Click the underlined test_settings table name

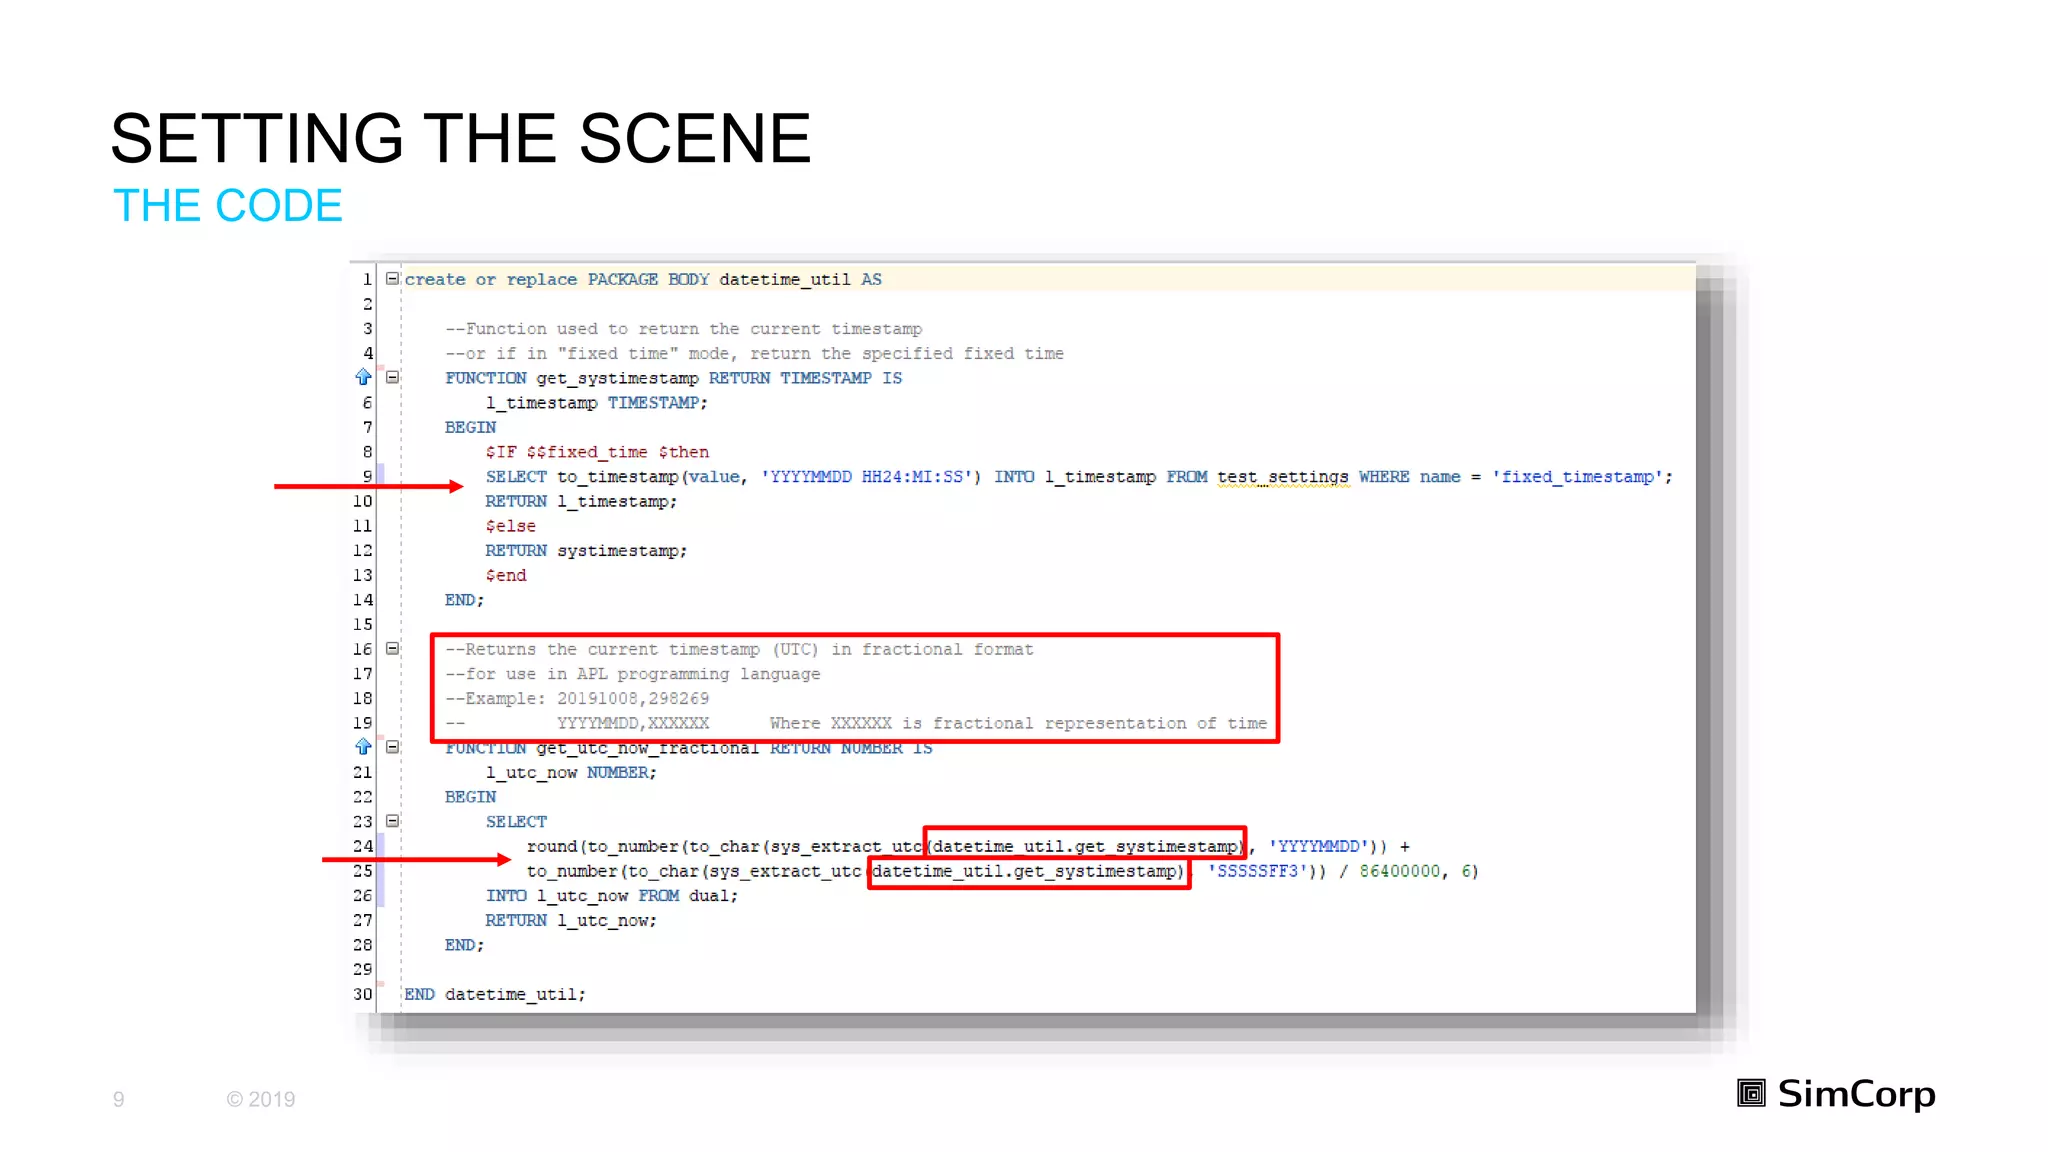(1282, 477)
